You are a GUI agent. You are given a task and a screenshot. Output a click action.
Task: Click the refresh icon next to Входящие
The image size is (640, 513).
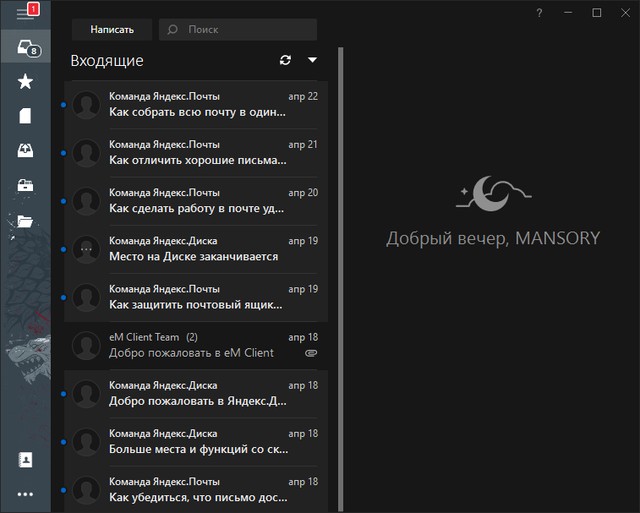click(x=286, y=60)
